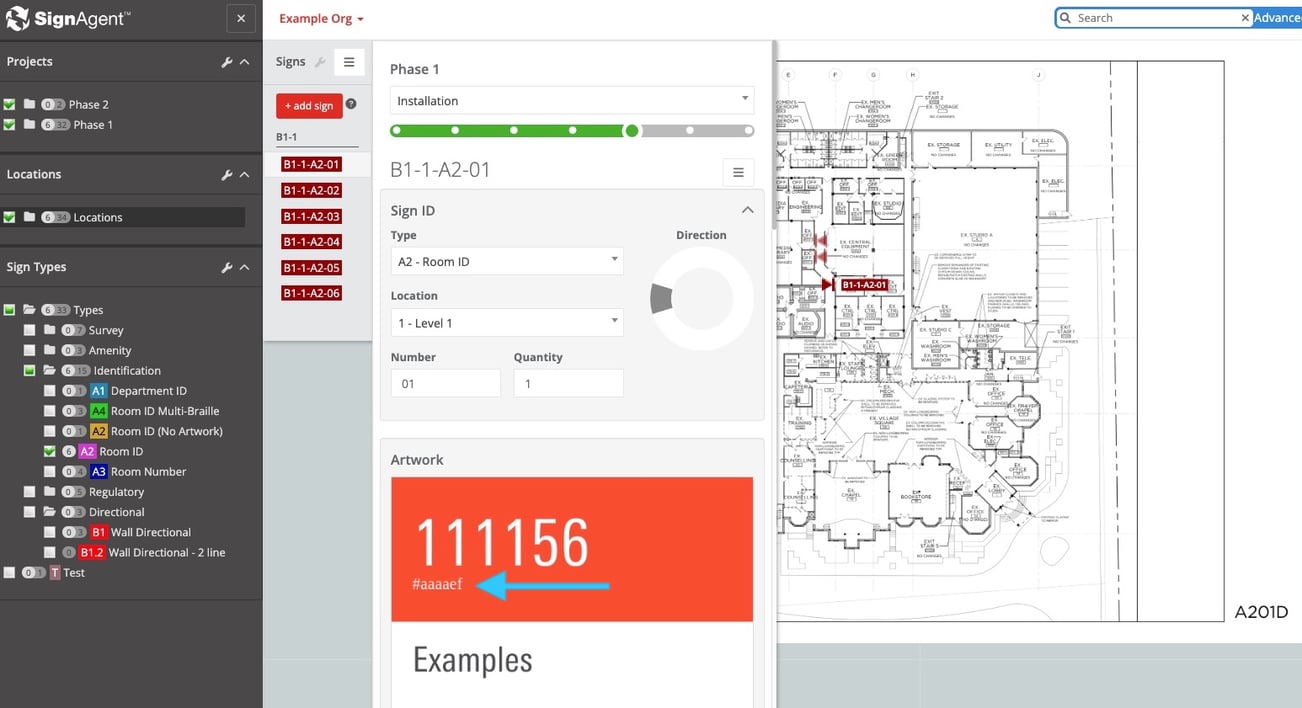This screenshot has height=708, width=1302.
Task: Uncheck the A2 Room ID sign type
Action: 50,452
